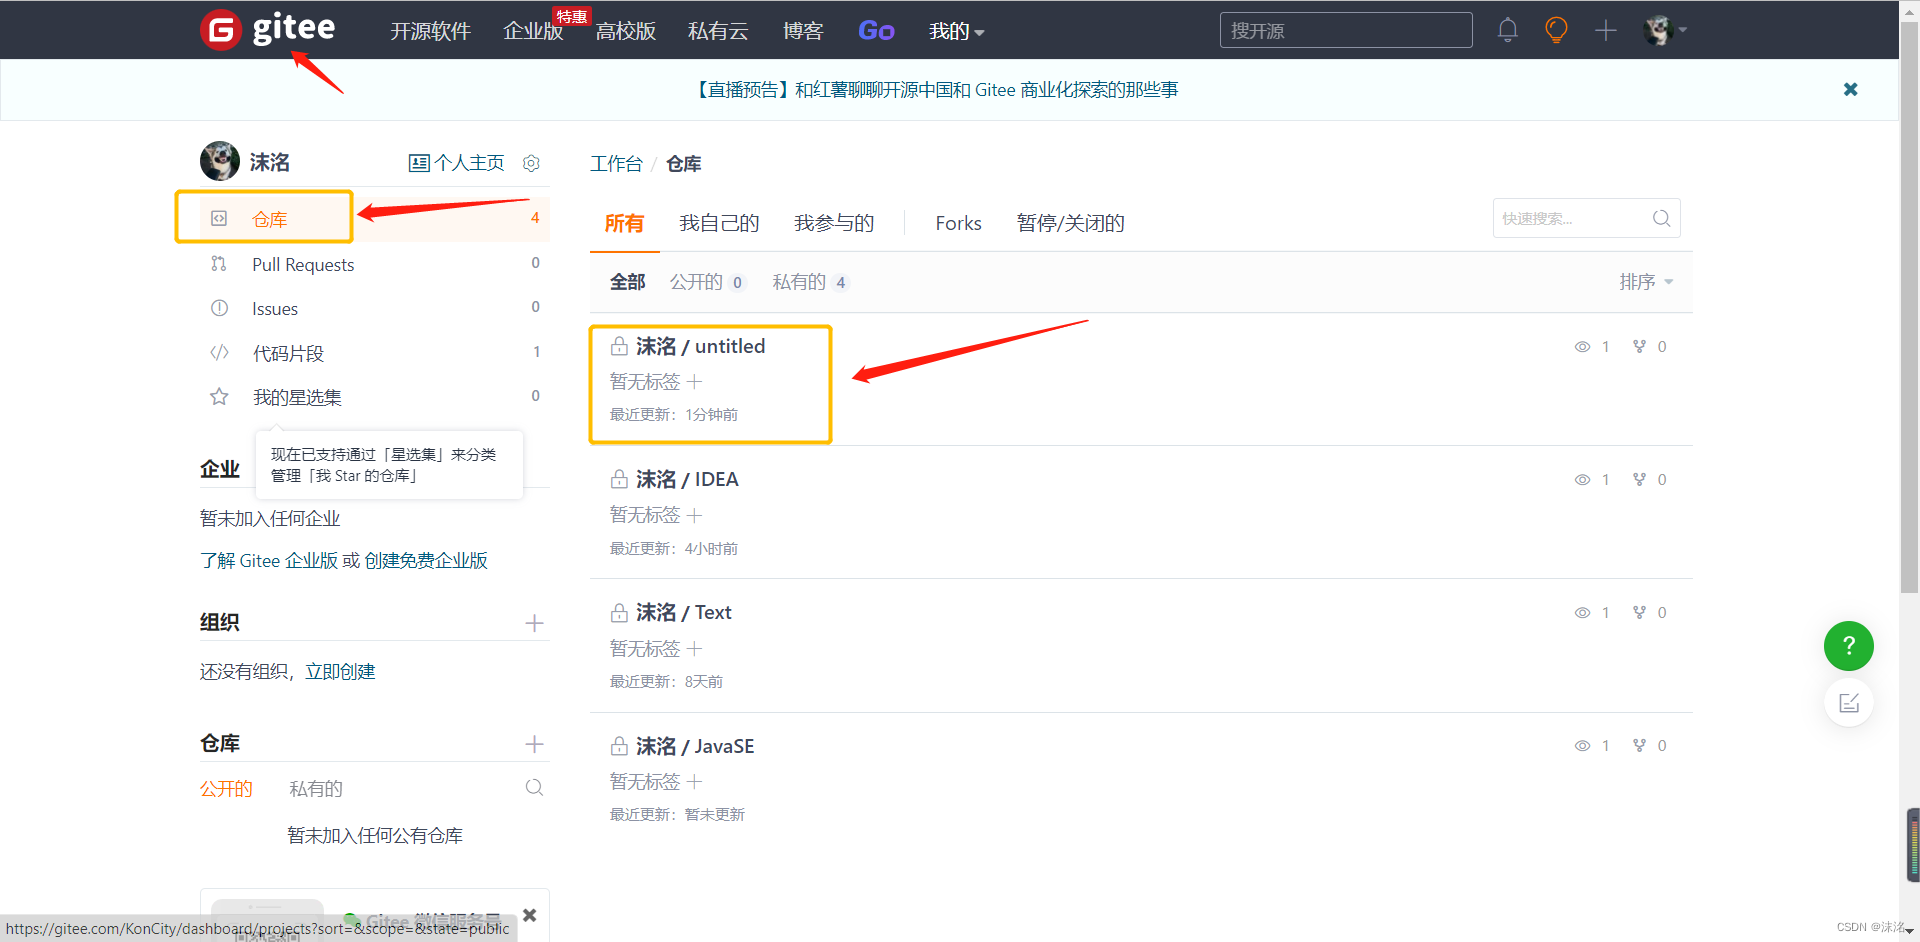The height and width of the screenshot is (942, 1920).
Task: Switch sidebar repos to 公开的 tab
Action: click(226, 789)
